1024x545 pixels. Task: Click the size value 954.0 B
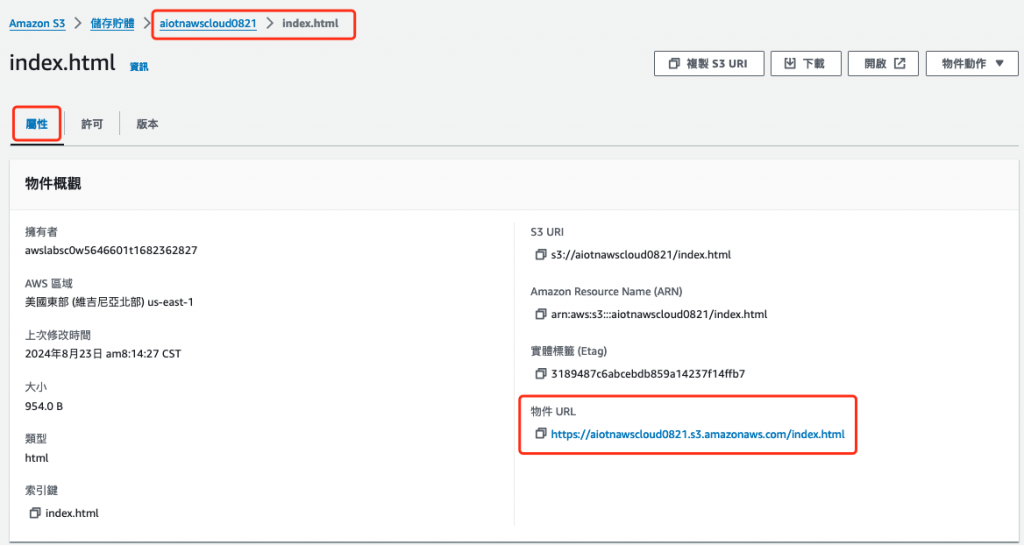pos(44,406)
